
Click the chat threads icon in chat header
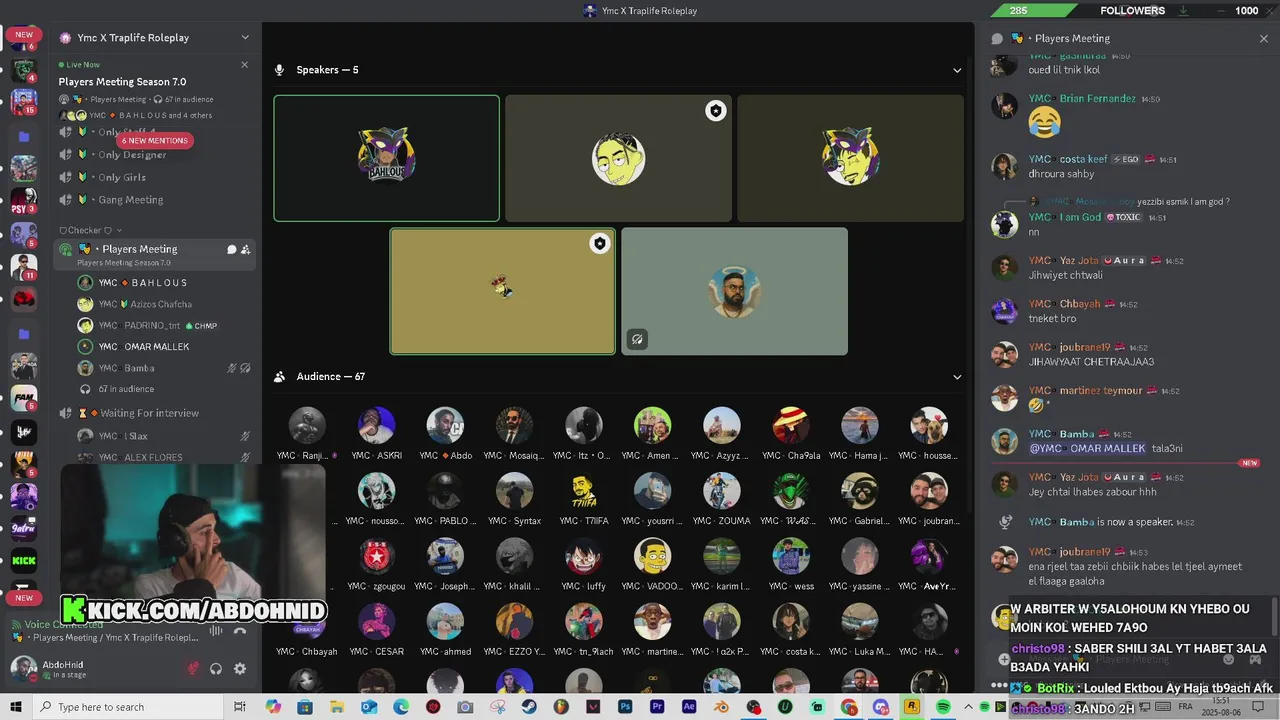pos(997,39)
